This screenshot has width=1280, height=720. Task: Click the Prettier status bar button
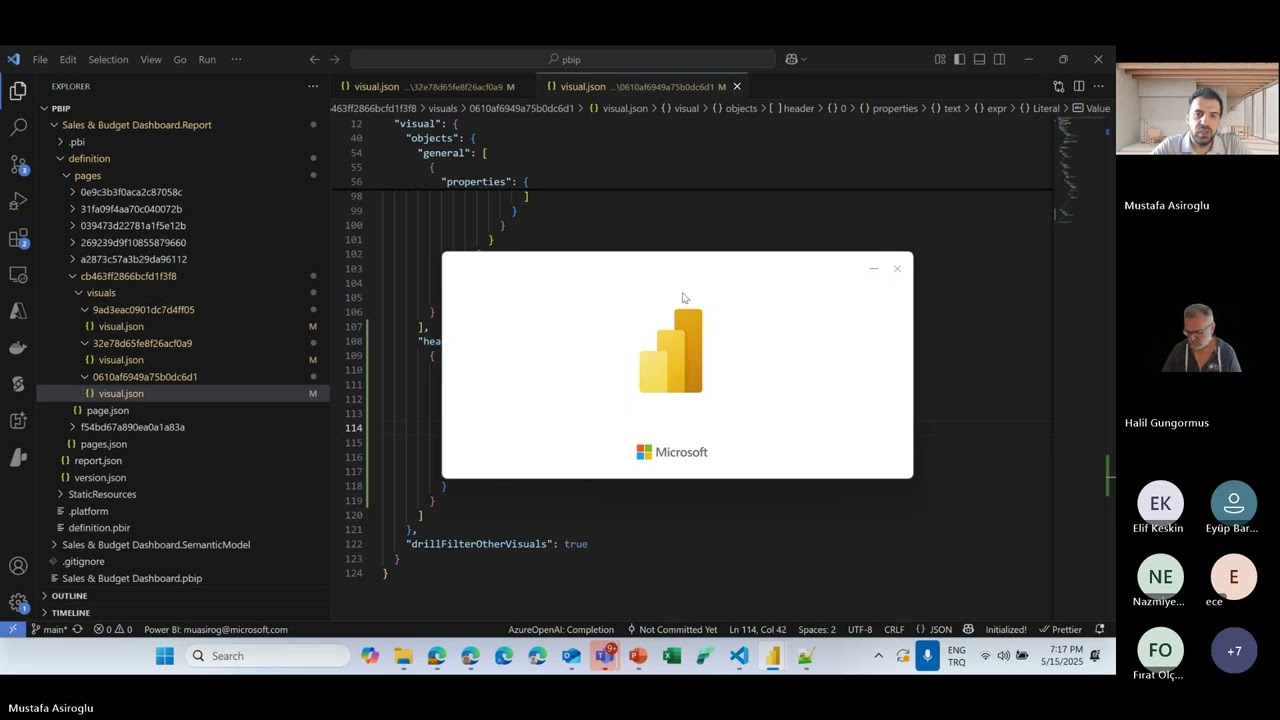(1060, 630)
